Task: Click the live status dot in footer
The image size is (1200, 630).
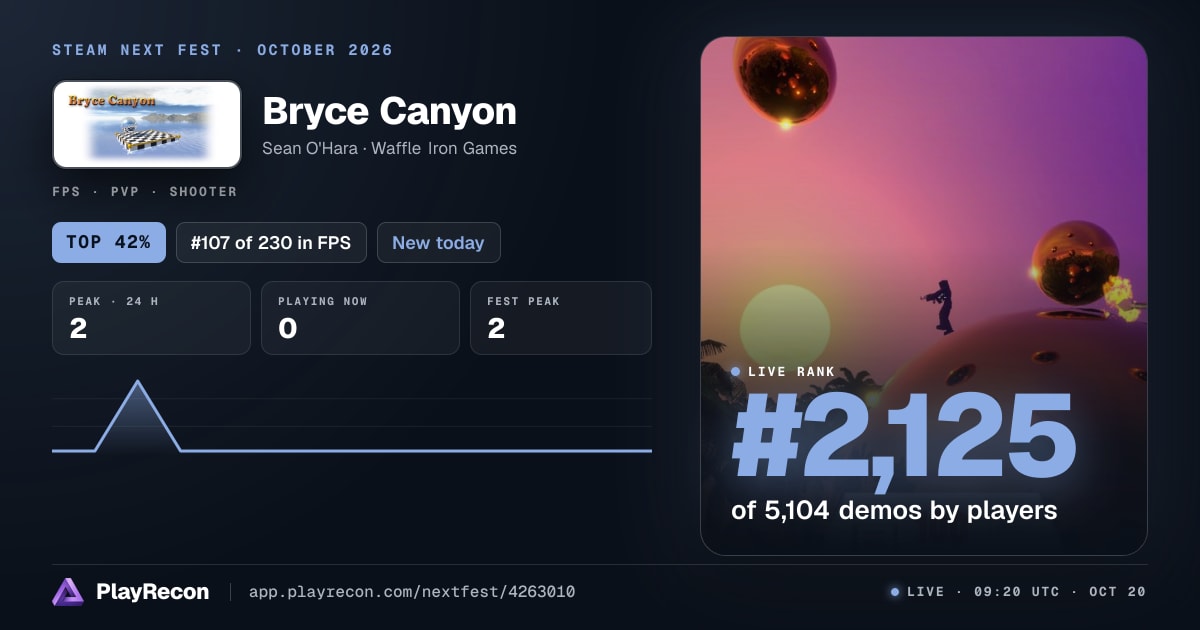Action: 895,592
